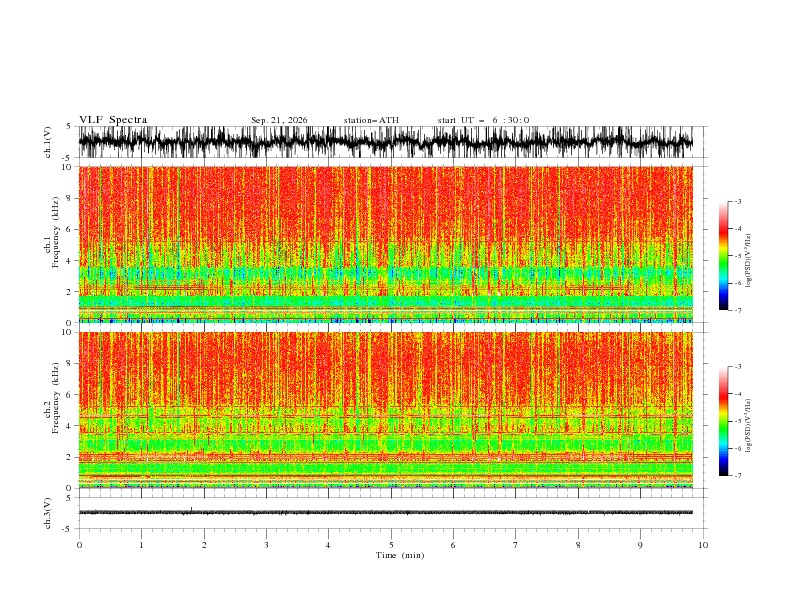Viewport: 792px width, 612px height.
Task: Click the upper PSD color scale bar
Action: [x=723, y=256]
